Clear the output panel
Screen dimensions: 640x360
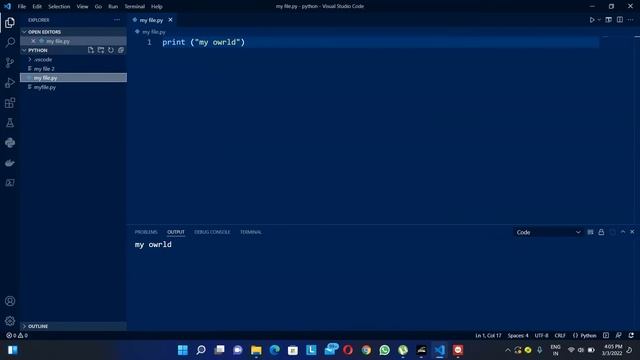coord(590,232)
